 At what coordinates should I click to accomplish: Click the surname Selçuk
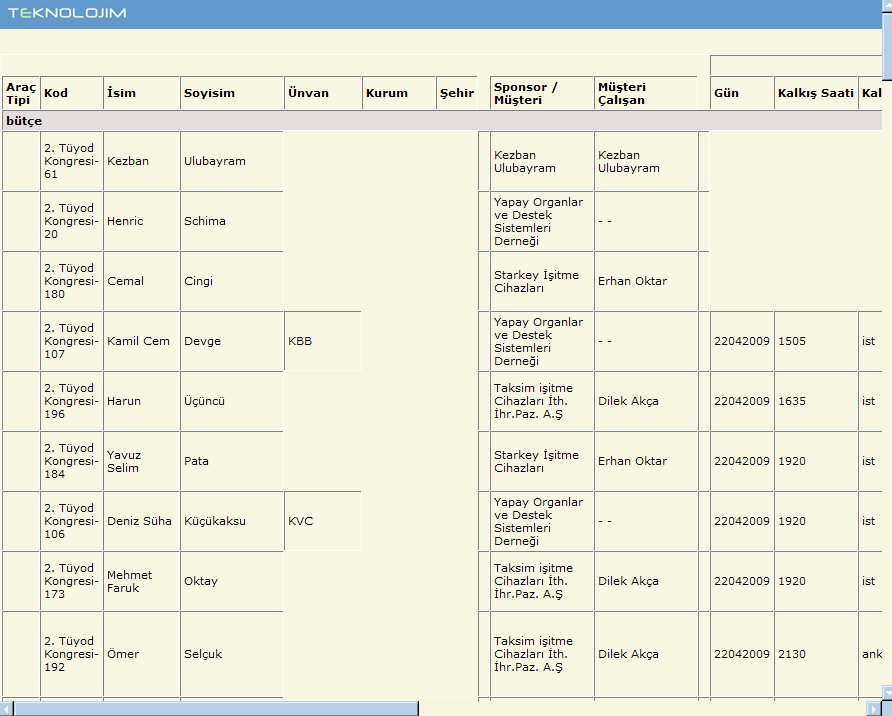(203, 654)
